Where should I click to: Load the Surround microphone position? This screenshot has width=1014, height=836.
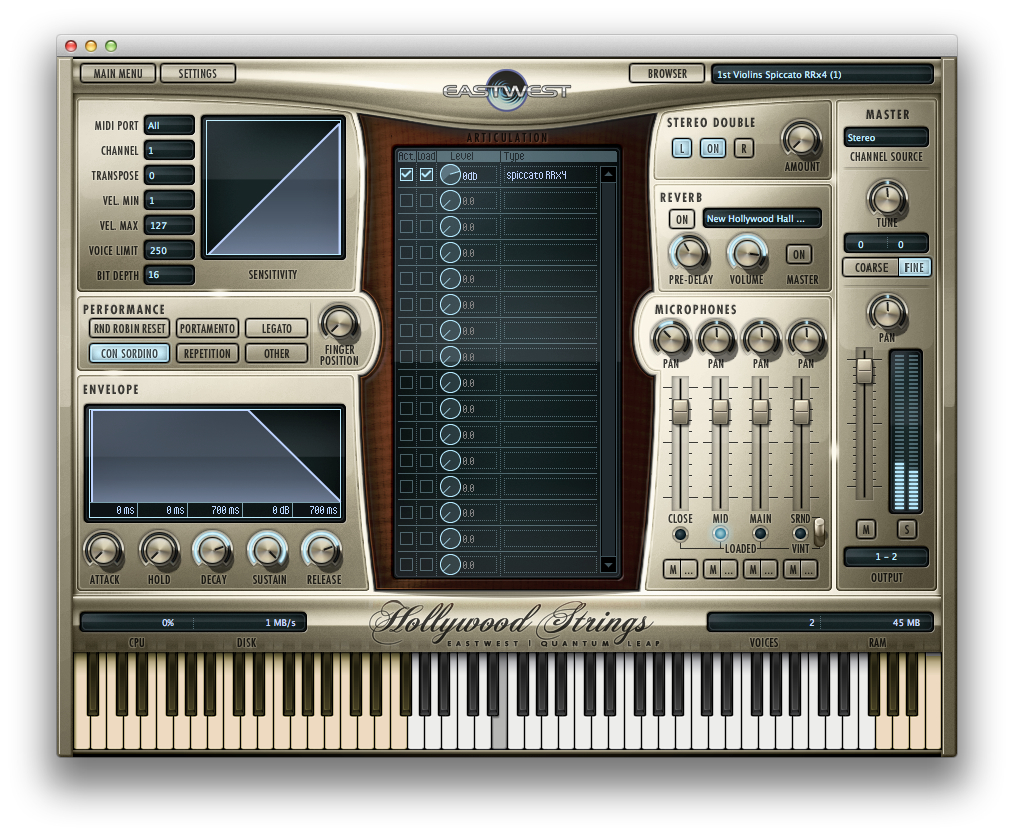[x=800, y=534]
